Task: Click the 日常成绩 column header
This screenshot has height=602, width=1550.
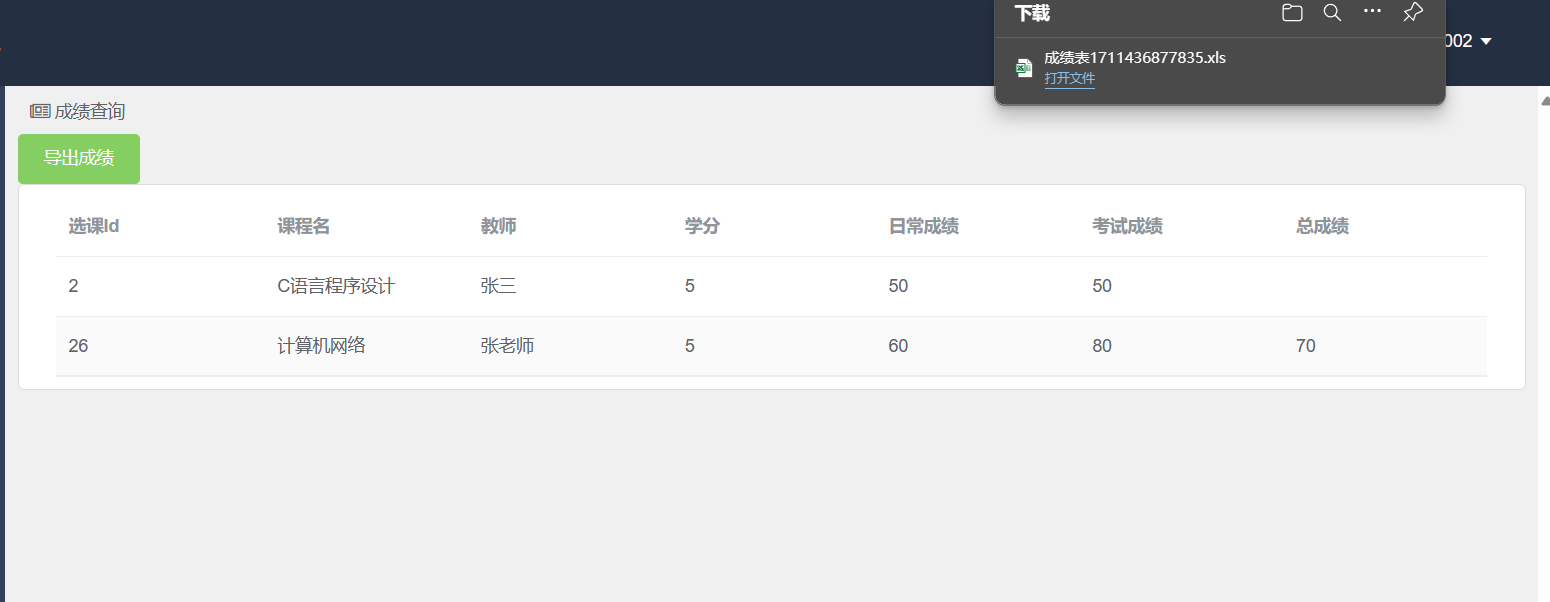Action: (923, 226)
